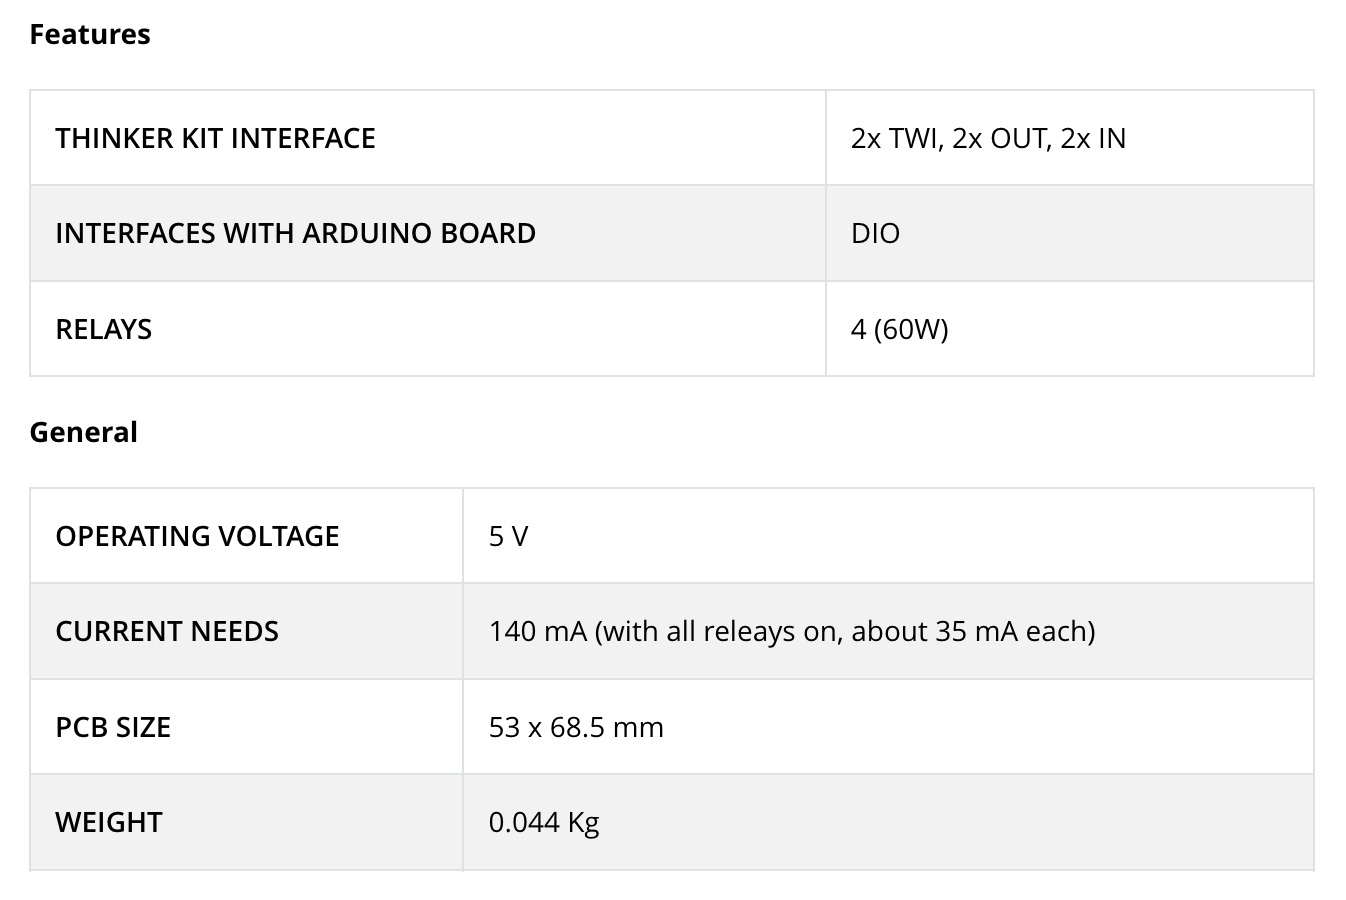The height and width of the screenshot is (900, 1346).
Task: Select the RELAYS row label
Action: click(104, 329)
